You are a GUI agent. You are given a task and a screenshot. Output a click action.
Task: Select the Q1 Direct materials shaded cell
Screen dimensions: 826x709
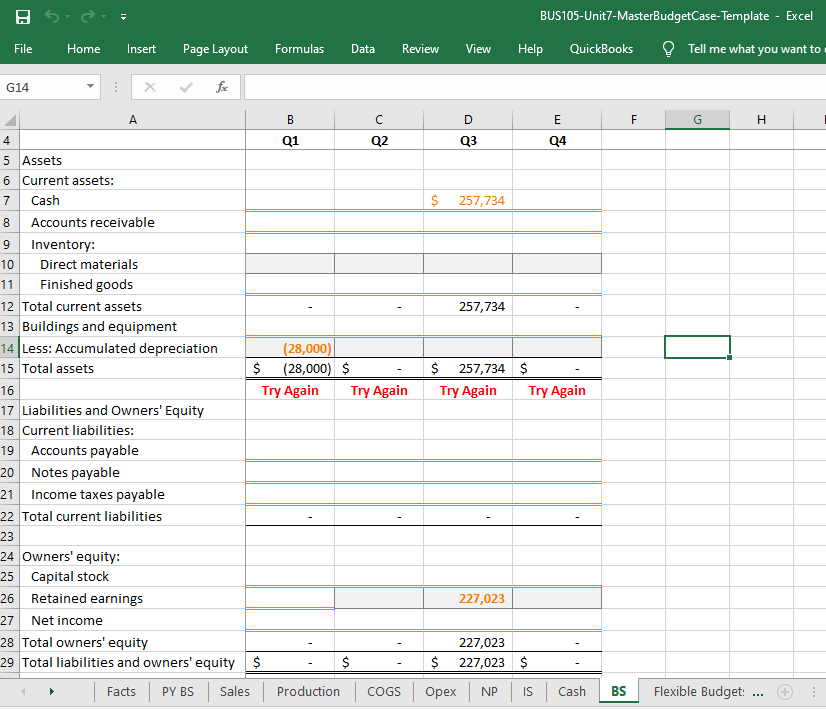click(290, 264)
